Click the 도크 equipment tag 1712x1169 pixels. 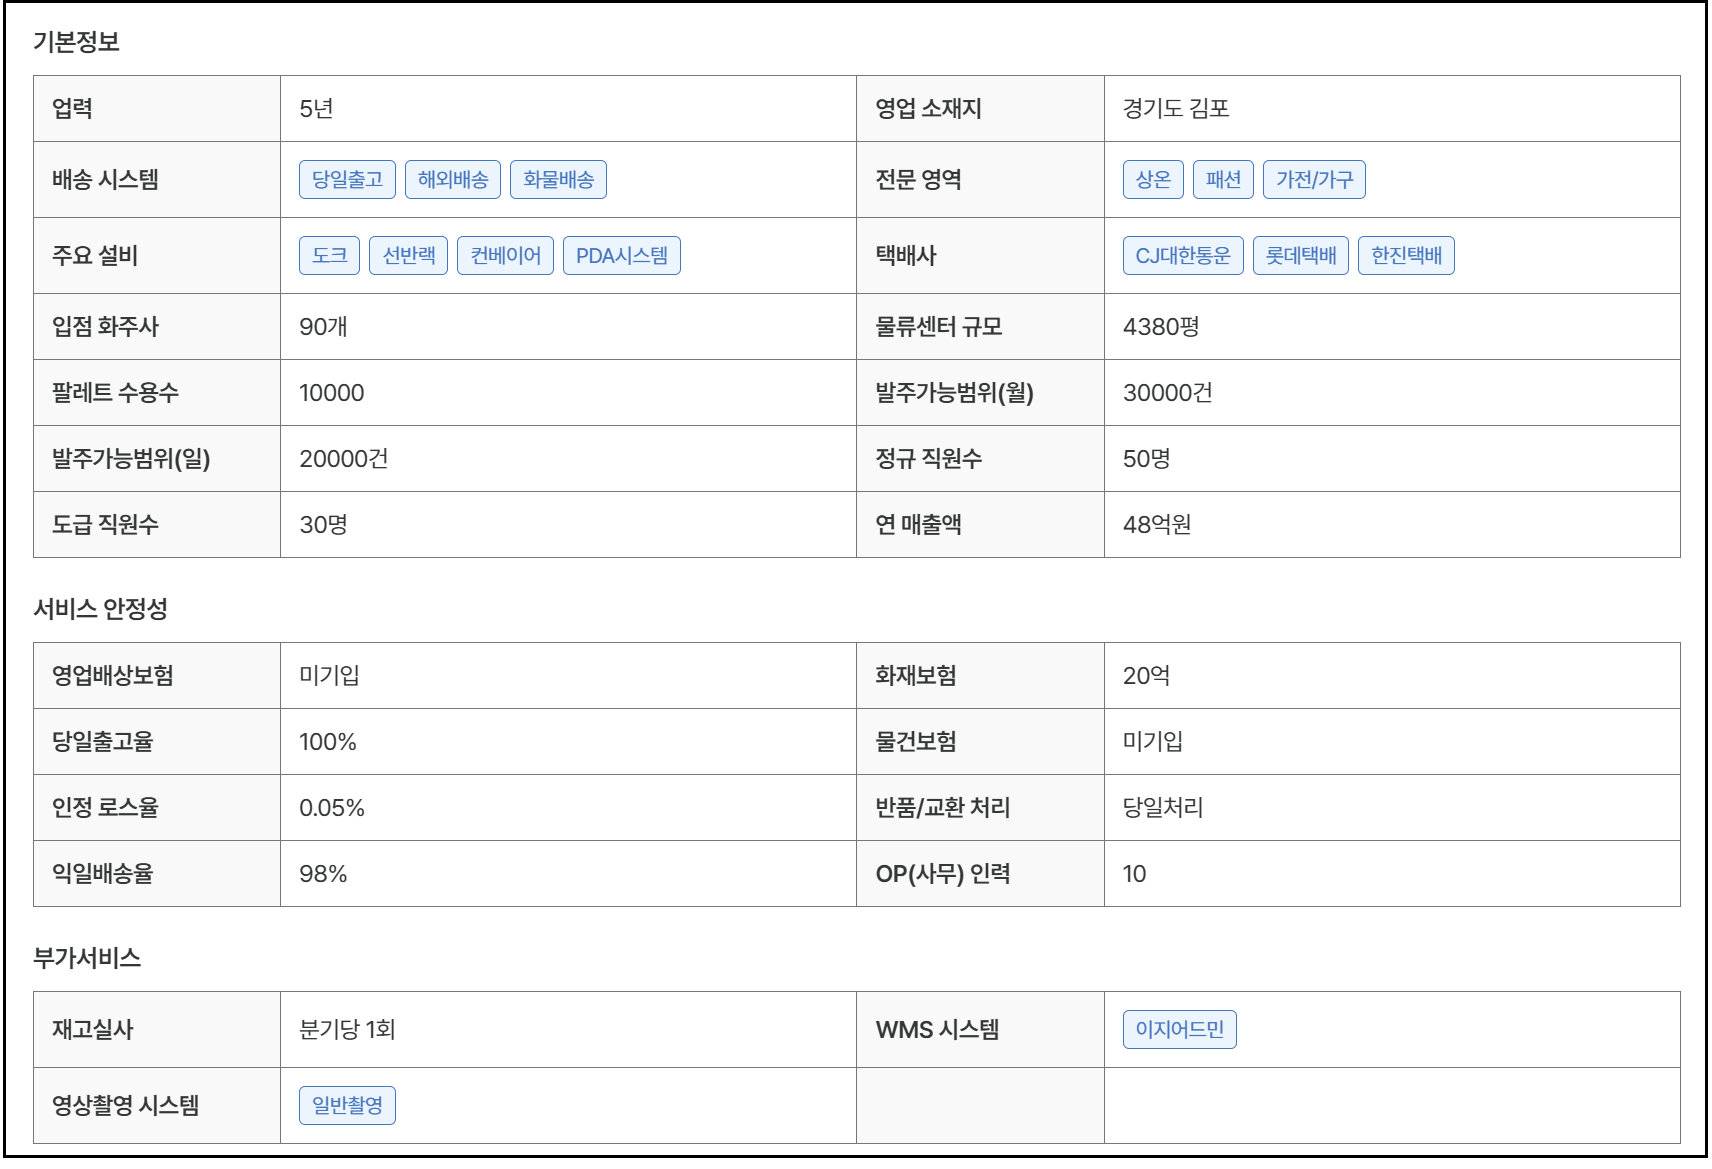(329, 256)
